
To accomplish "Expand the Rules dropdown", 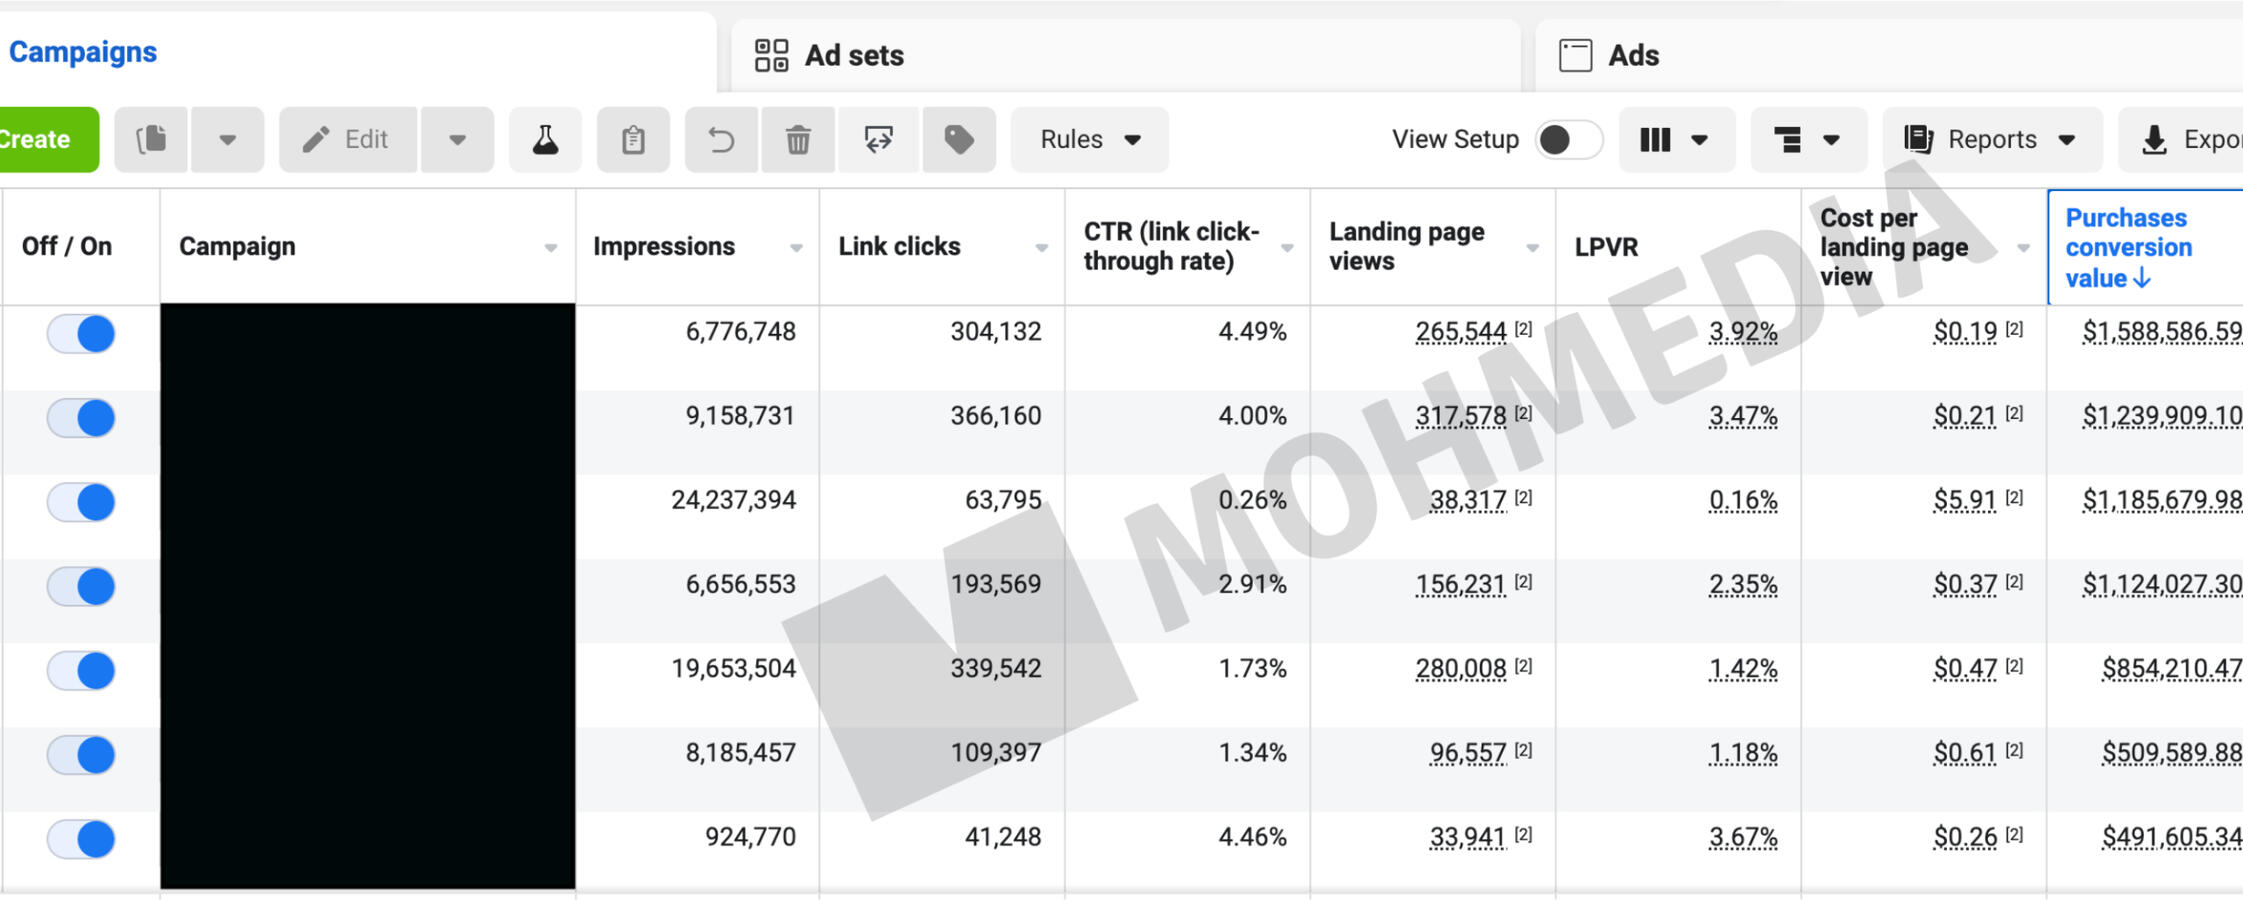I will tap(1089, 139).
